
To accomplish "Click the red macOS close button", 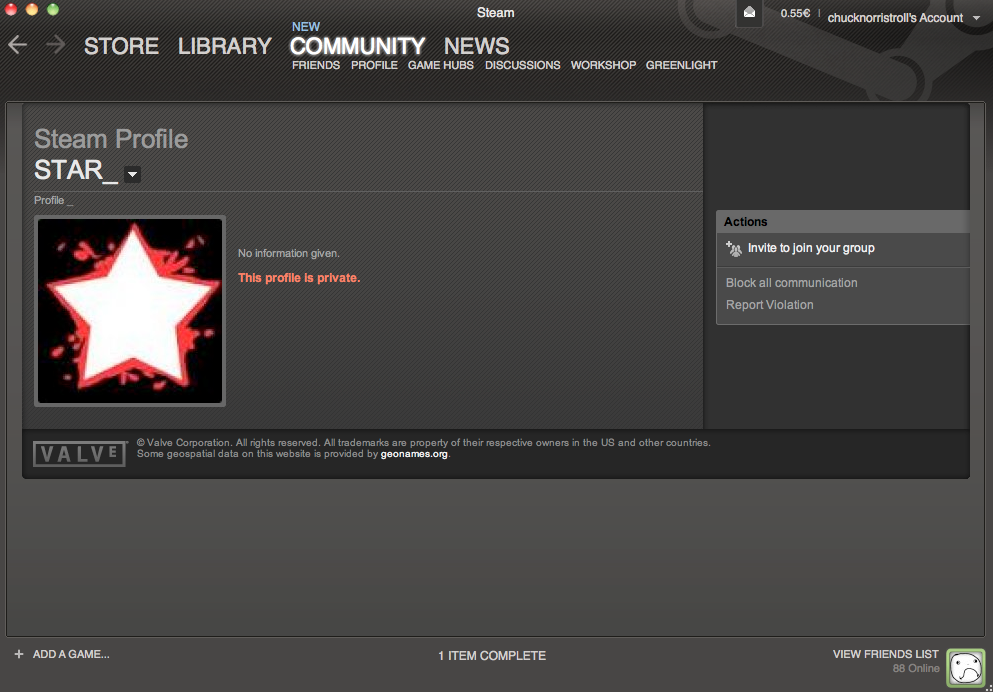I will pyautogui.click(x=11, y=9).
